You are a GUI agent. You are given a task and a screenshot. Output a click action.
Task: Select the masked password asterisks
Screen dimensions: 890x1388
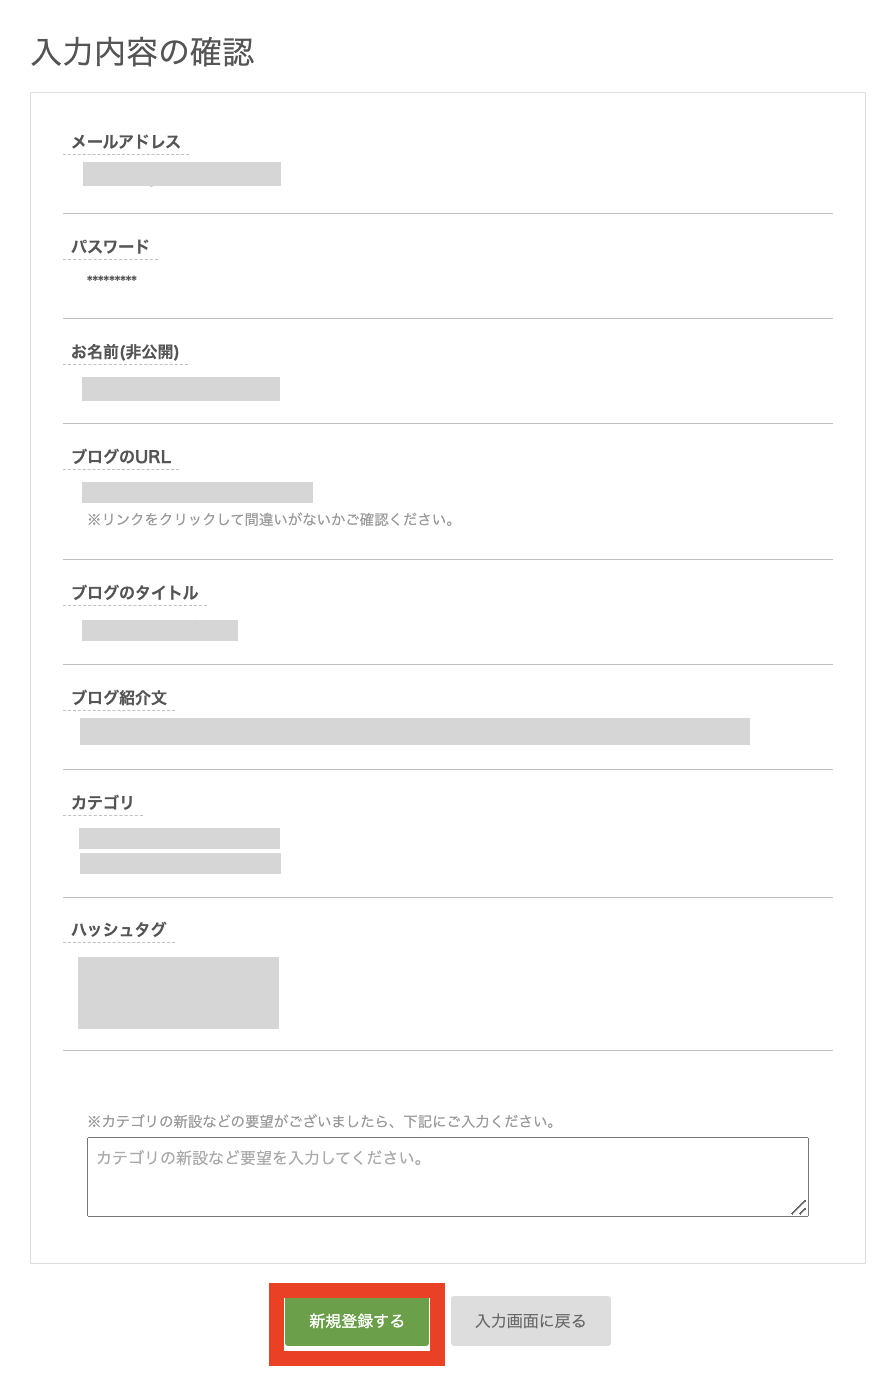(x=112, y=279)
